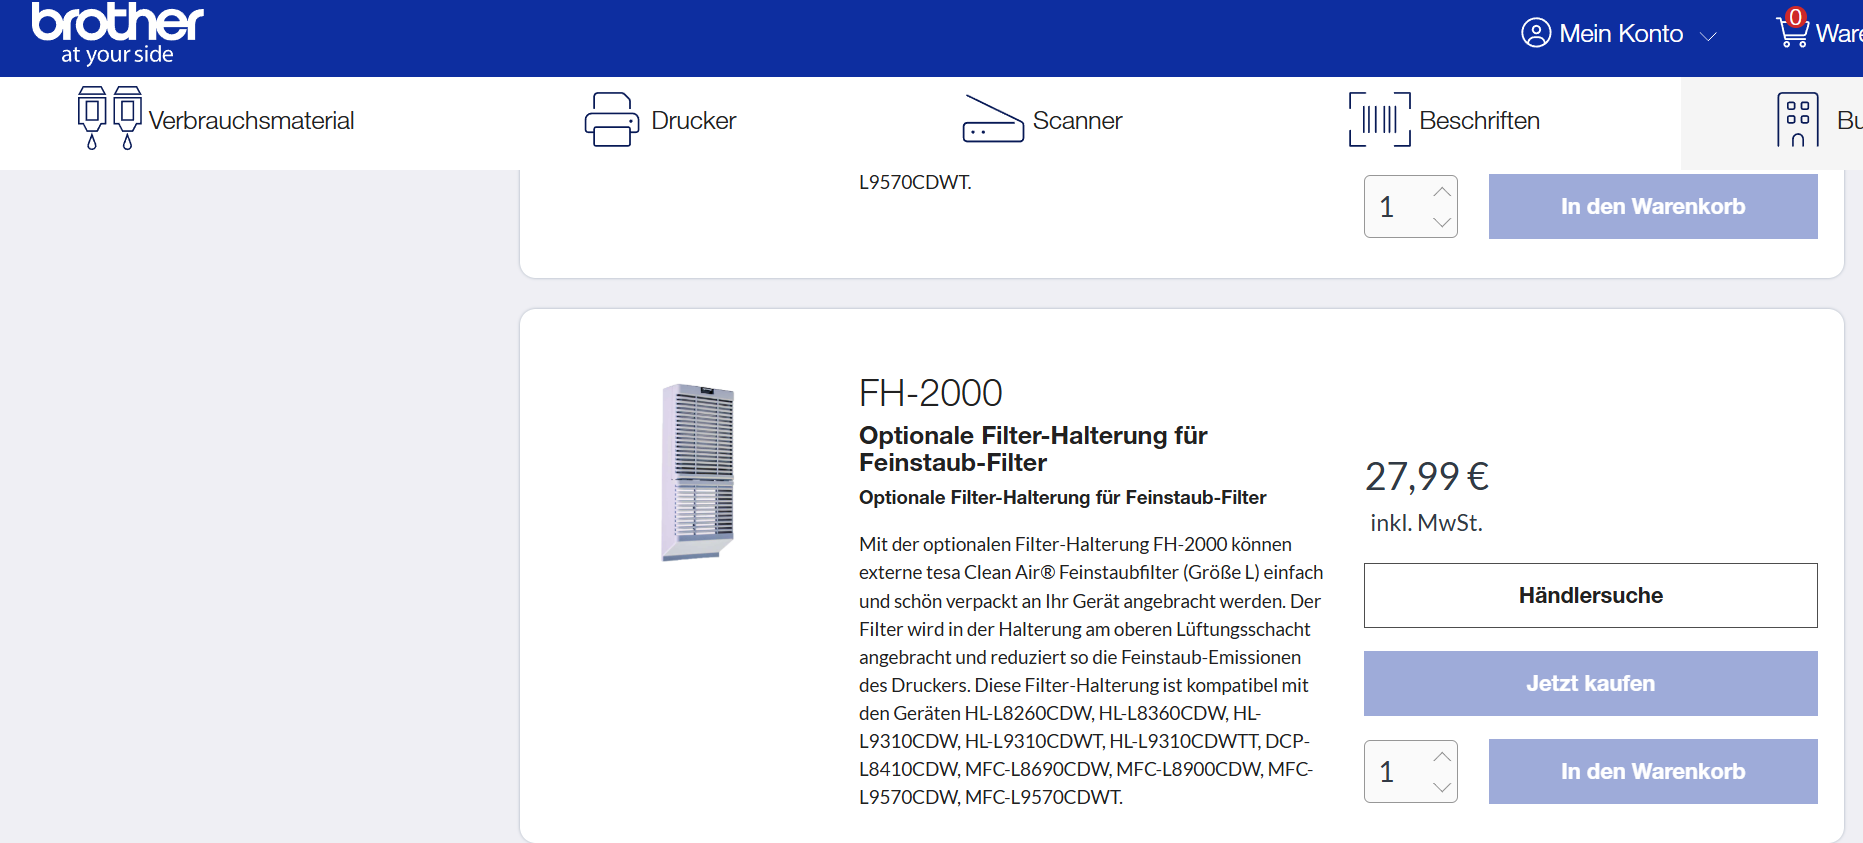This screenshot has height=843, width=1863.
Task: Click the 27,99 € price text
Action: click(1427, 476)
